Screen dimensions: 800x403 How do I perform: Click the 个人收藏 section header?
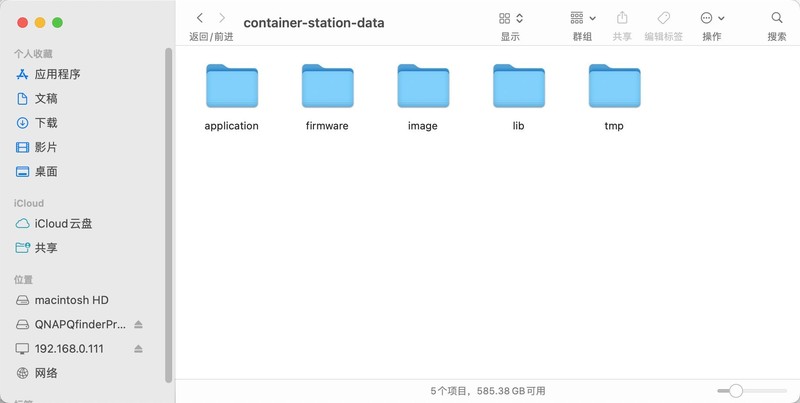pyautogui.click(x=33, y=54)
